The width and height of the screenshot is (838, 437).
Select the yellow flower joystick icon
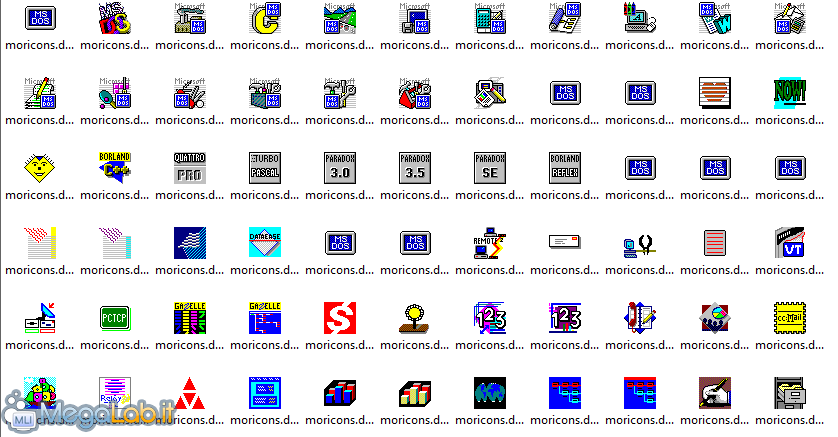[415, 318]
